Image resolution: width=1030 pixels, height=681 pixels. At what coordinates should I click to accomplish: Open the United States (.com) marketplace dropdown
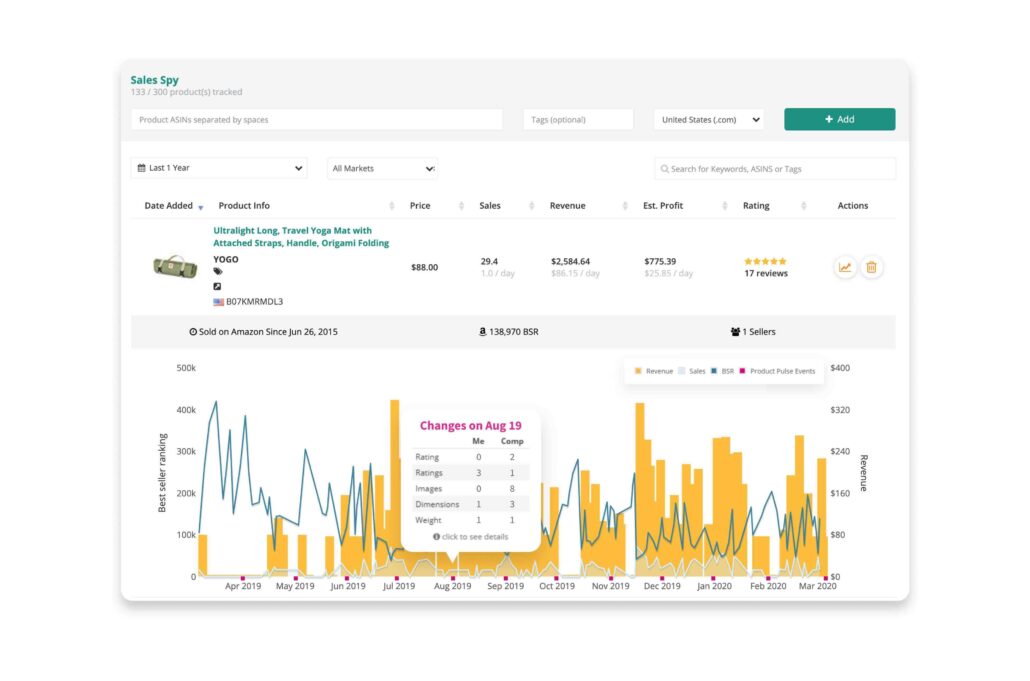709,120
